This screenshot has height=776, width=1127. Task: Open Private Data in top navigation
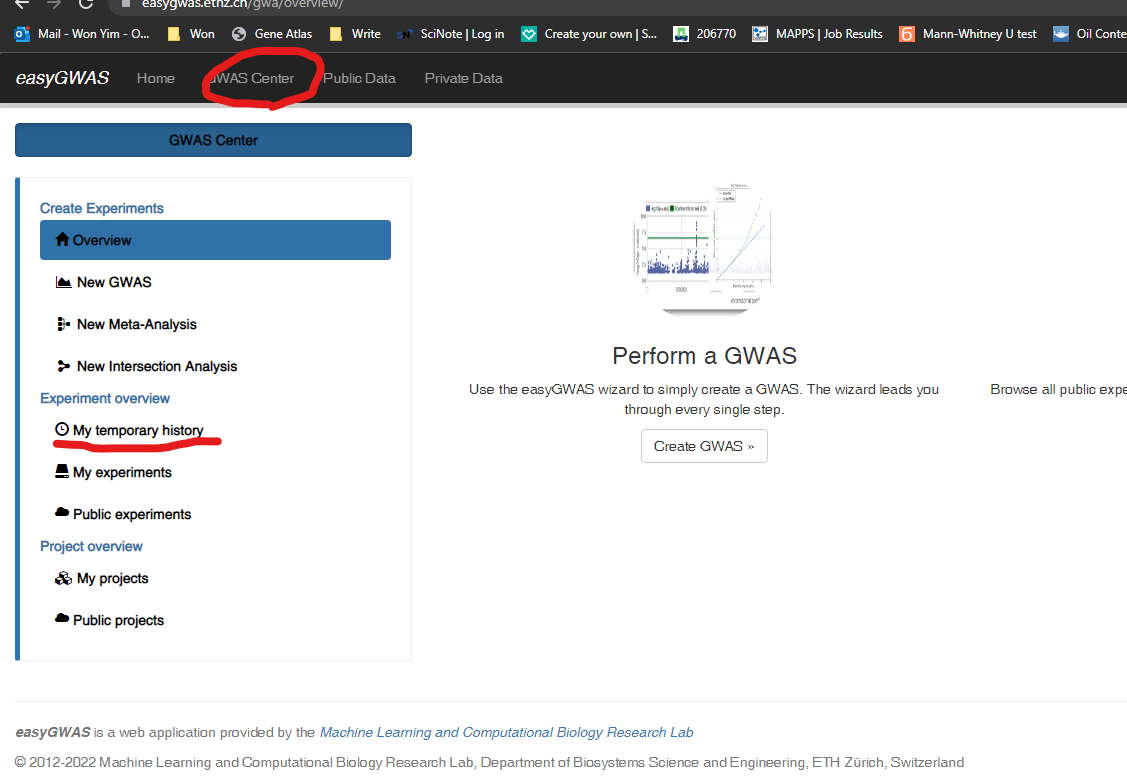coord(463,78)
